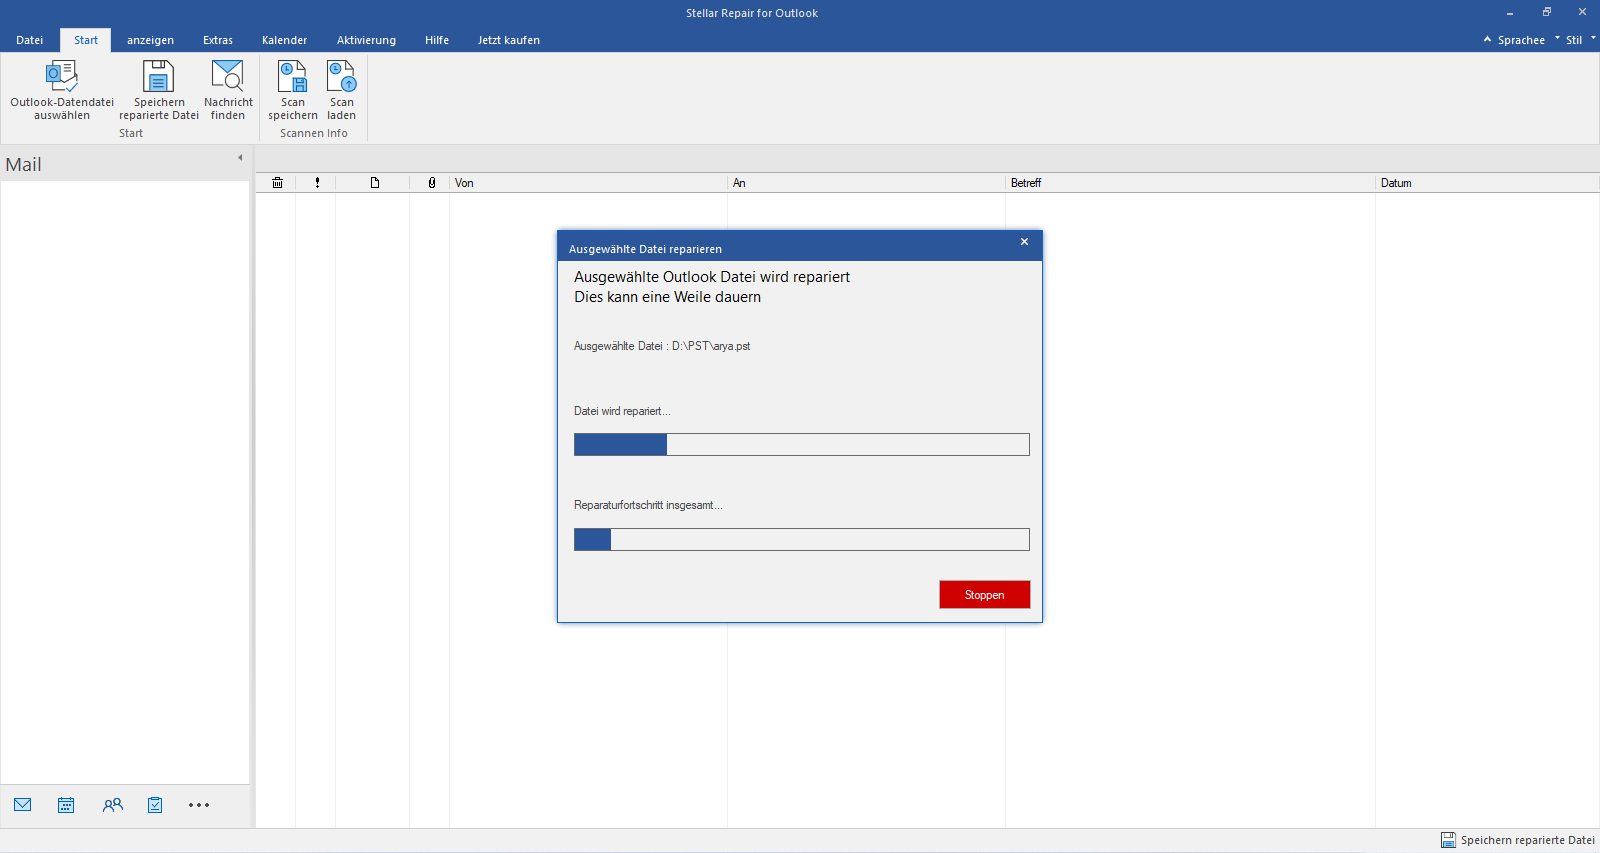Screen dimensions: 1600x853
Task: Click the Mail pane heading
Action: (24, 165)
